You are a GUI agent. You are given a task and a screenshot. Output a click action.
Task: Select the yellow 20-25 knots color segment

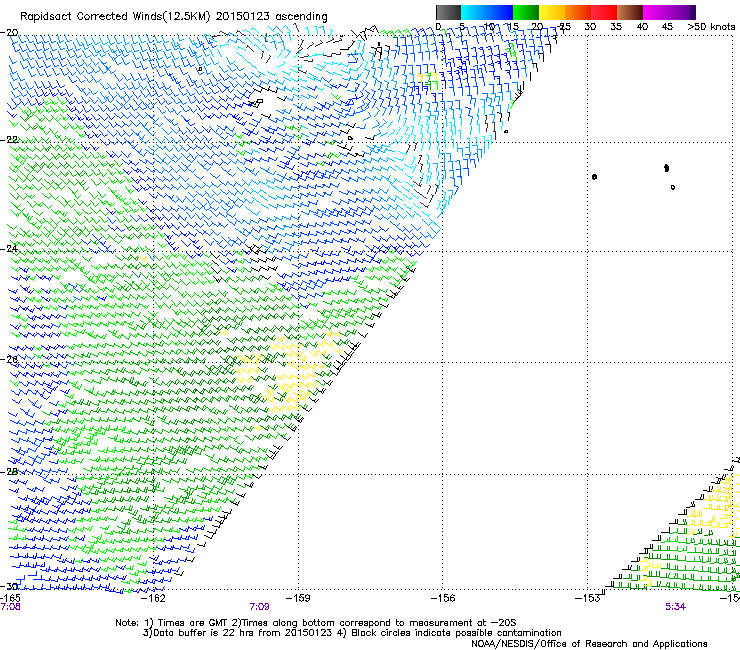click(552, 12)
